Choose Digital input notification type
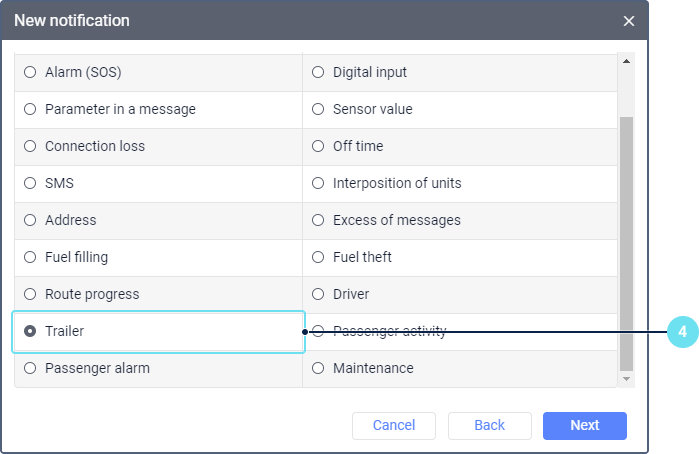Viewport: 699px width, 454px height. point(318,72)
